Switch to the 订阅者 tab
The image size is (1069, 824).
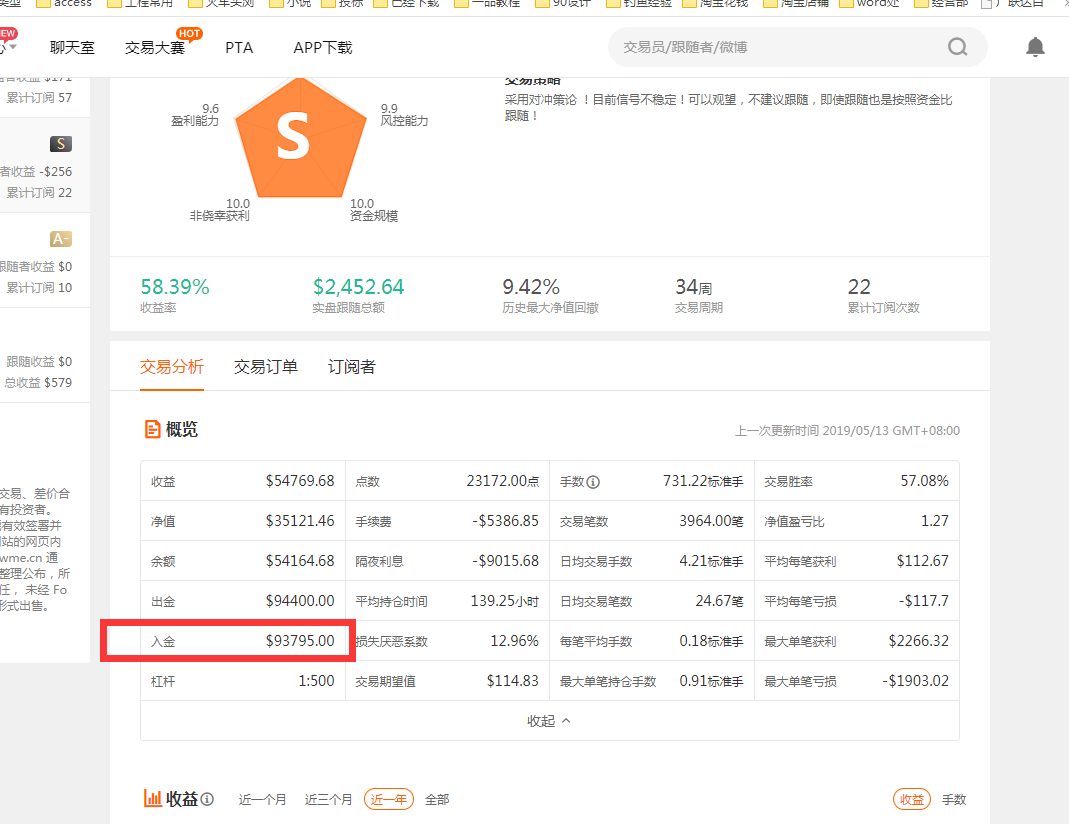[x=351, y=367]
